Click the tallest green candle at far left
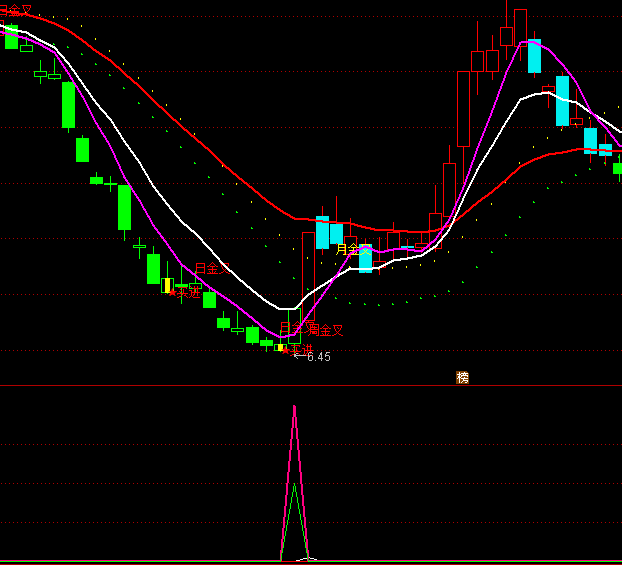 pyautogui.click(x=68, y=105)
